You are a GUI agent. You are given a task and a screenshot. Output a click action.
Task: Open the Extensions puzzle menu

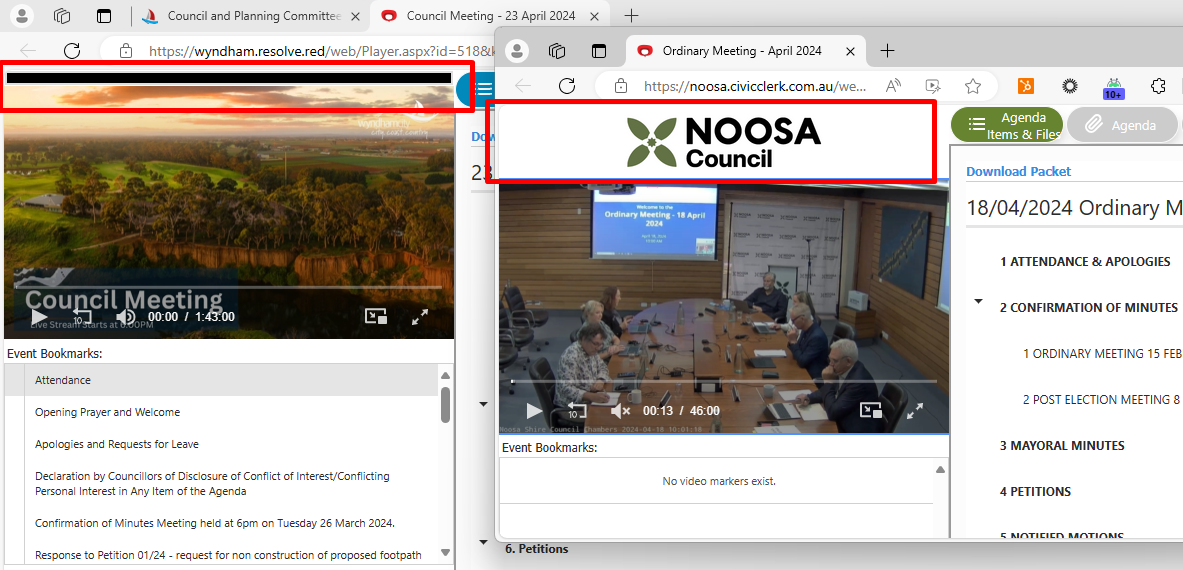click(x=1157, y=86)
